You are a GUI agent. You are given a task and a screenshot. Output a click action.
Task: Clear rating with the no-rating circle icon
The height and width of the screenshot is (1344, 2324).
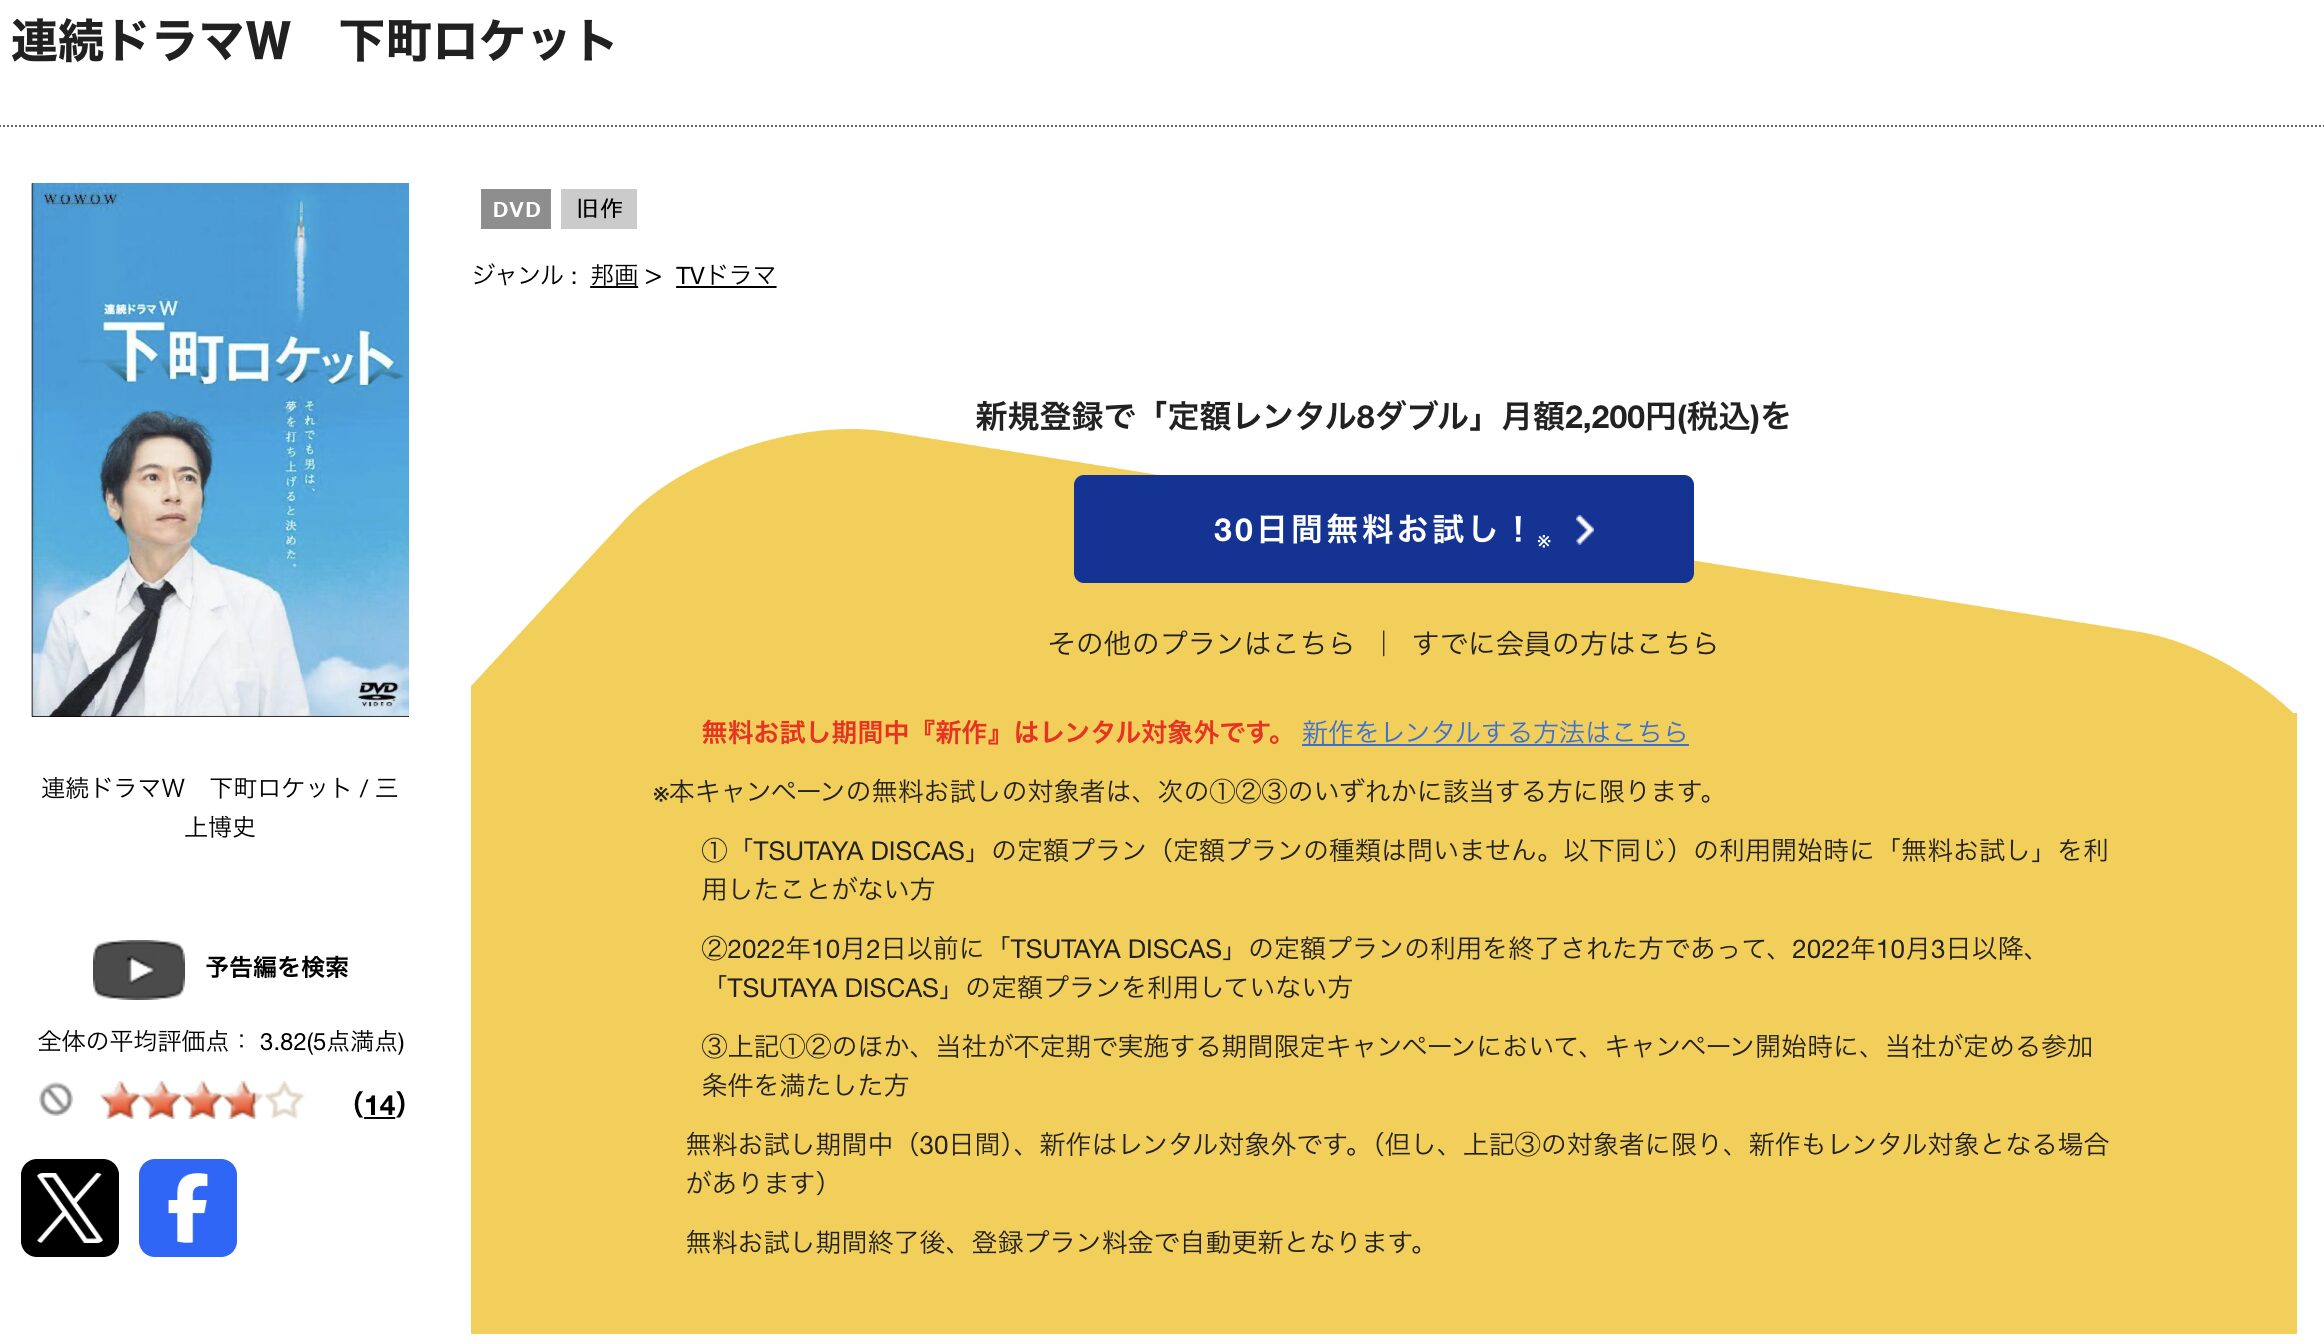click(x=56, y=1100)
